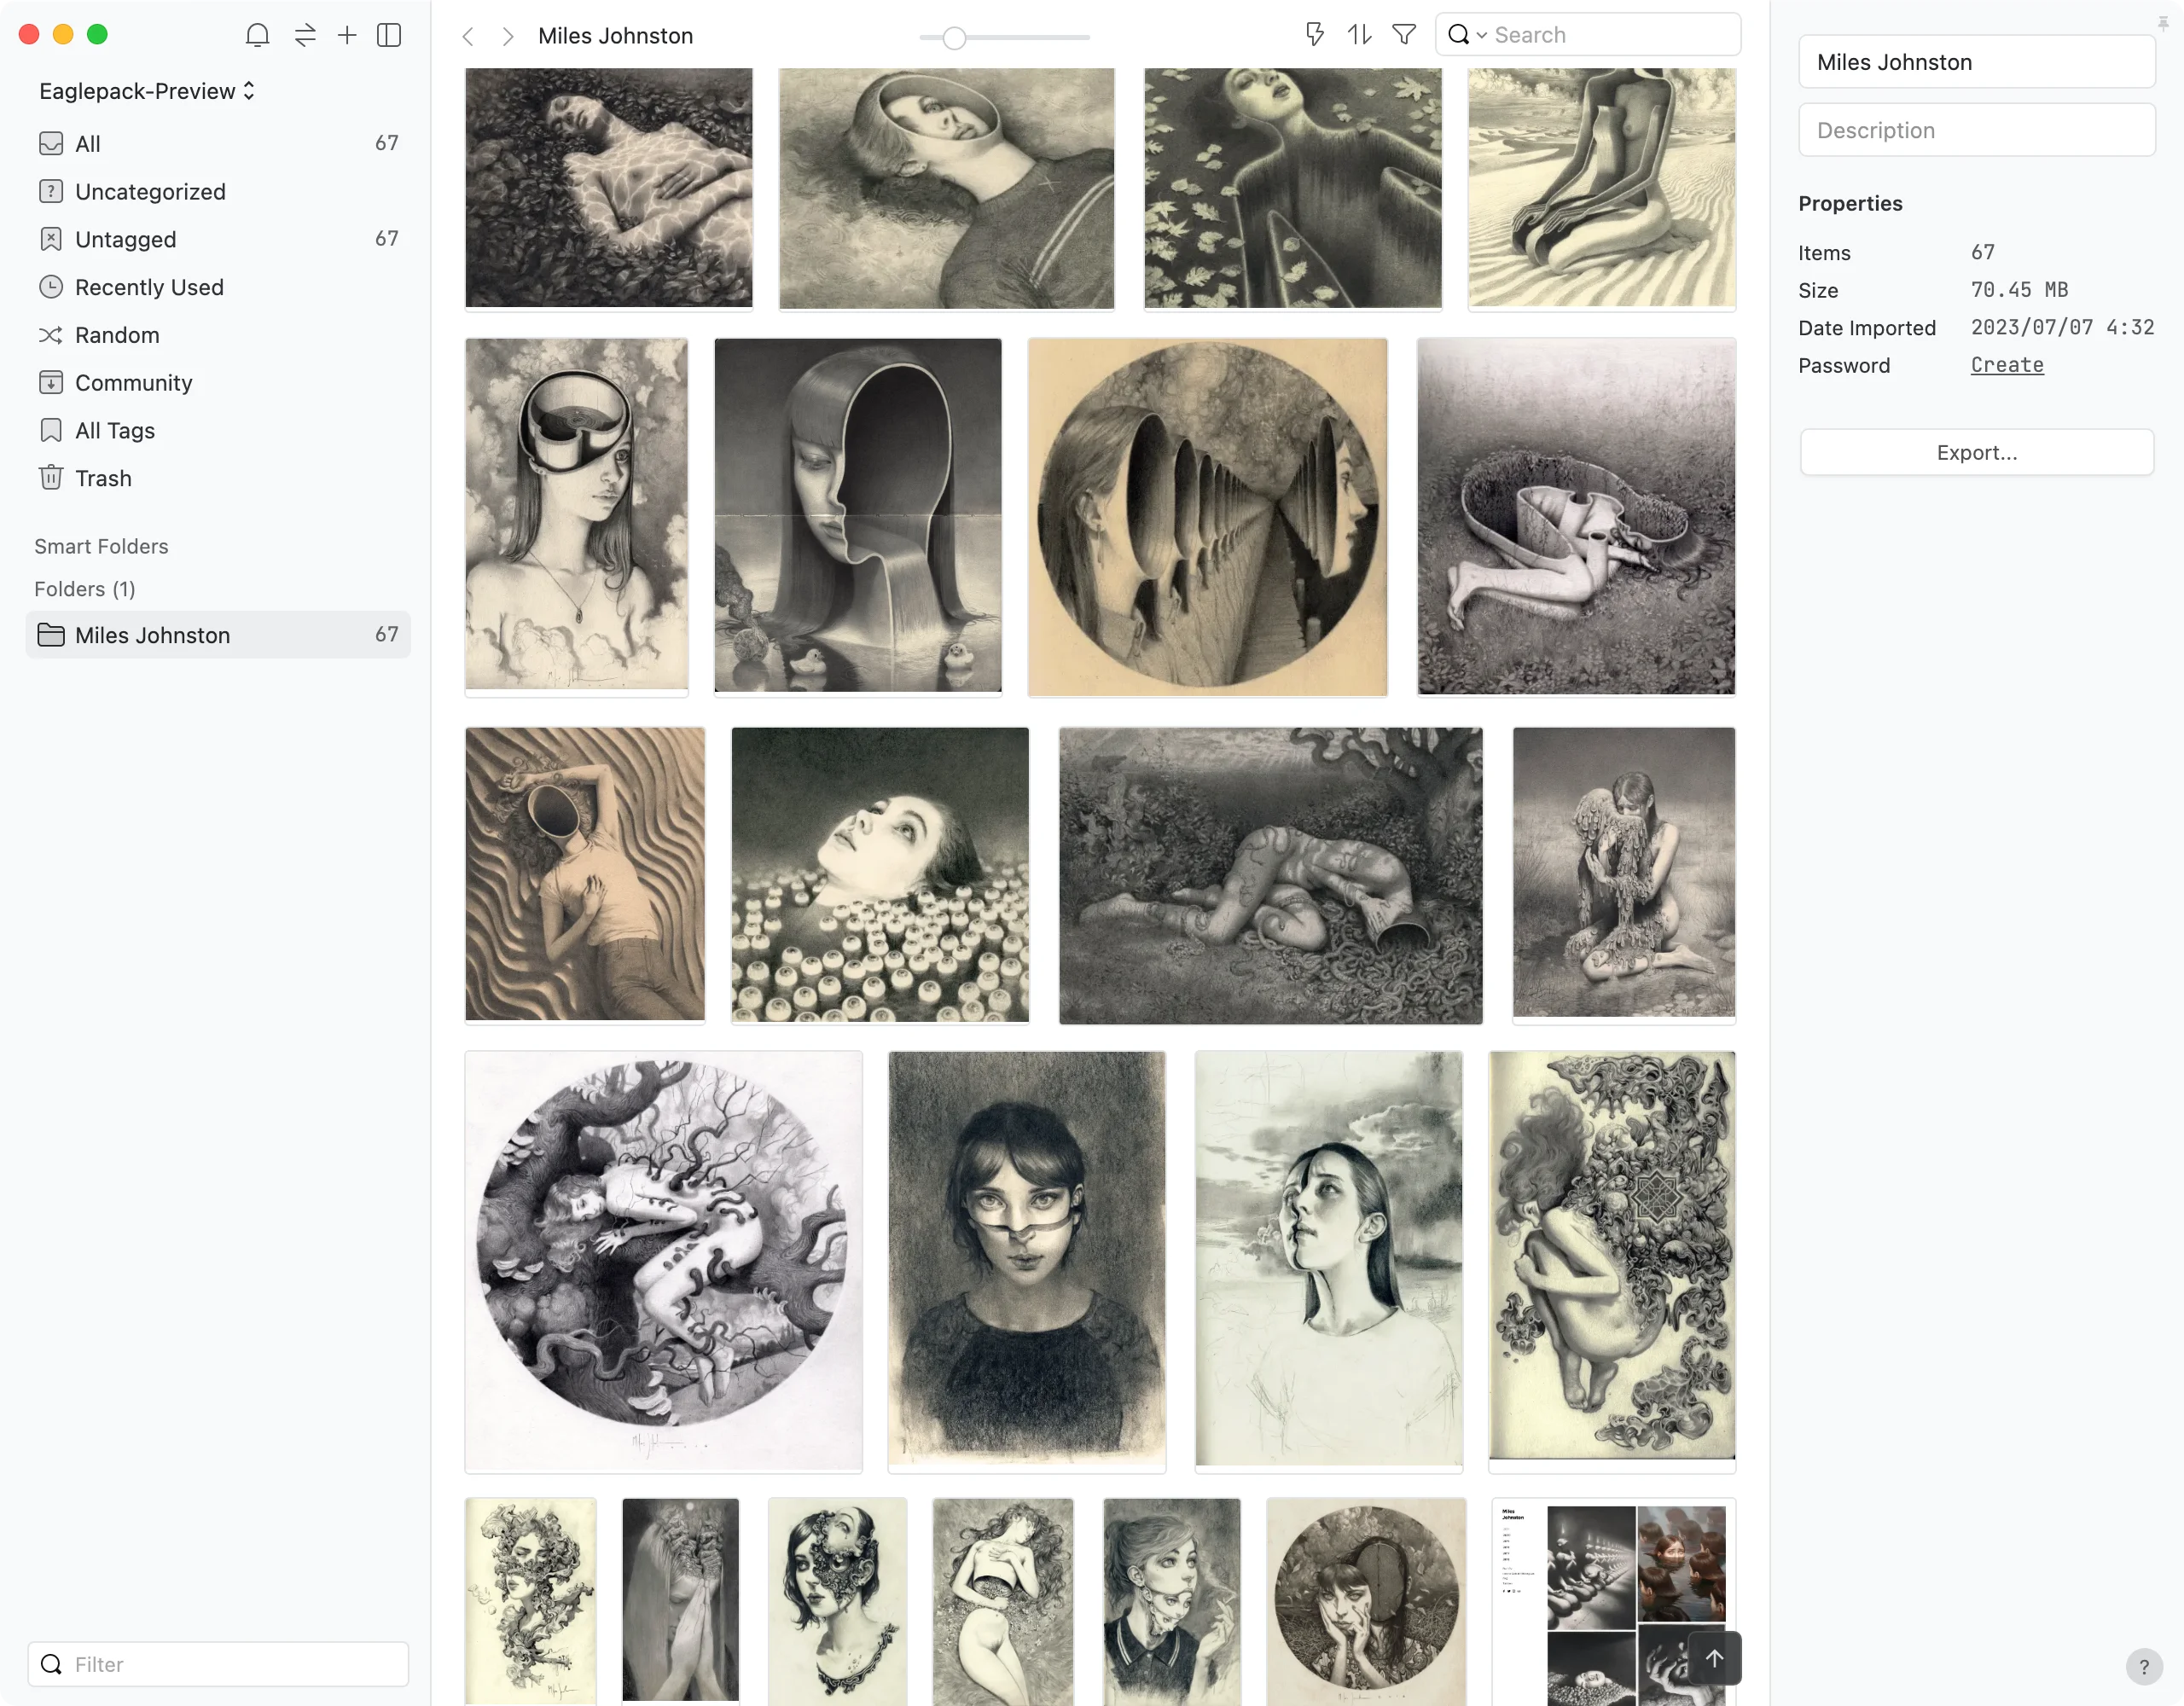Open the Eaglepack-Preview library switcher
The image size is (2184, 1706).
click(x=147, y=91)
